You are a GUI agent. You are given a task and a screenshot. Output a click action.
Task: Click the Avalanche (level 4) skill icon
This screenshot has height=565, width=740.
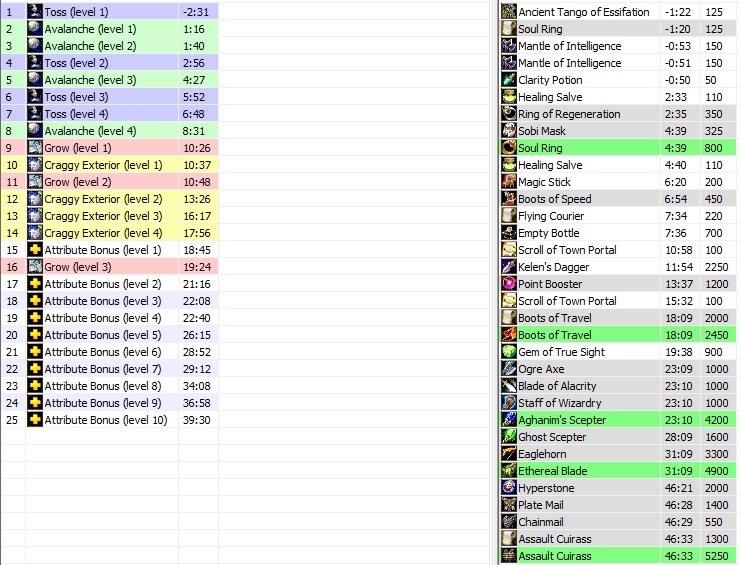(35, 130)
